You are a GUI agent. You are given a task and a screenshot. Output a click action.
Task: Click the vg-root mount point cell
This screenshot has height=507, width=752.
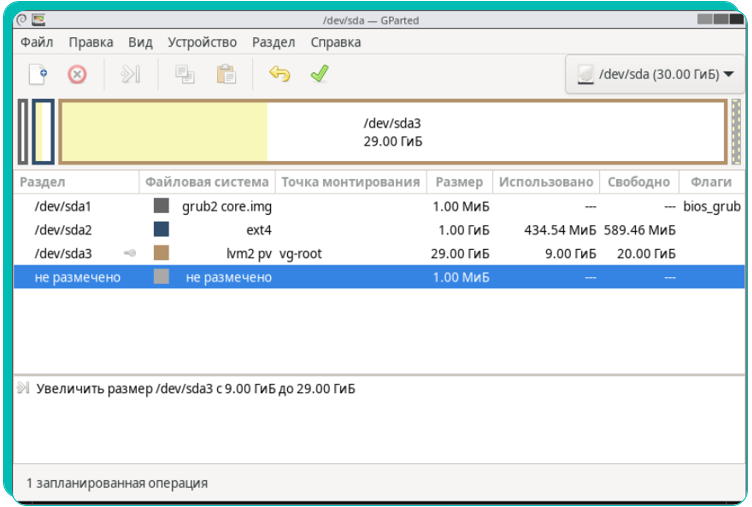[x=301, y=254]
